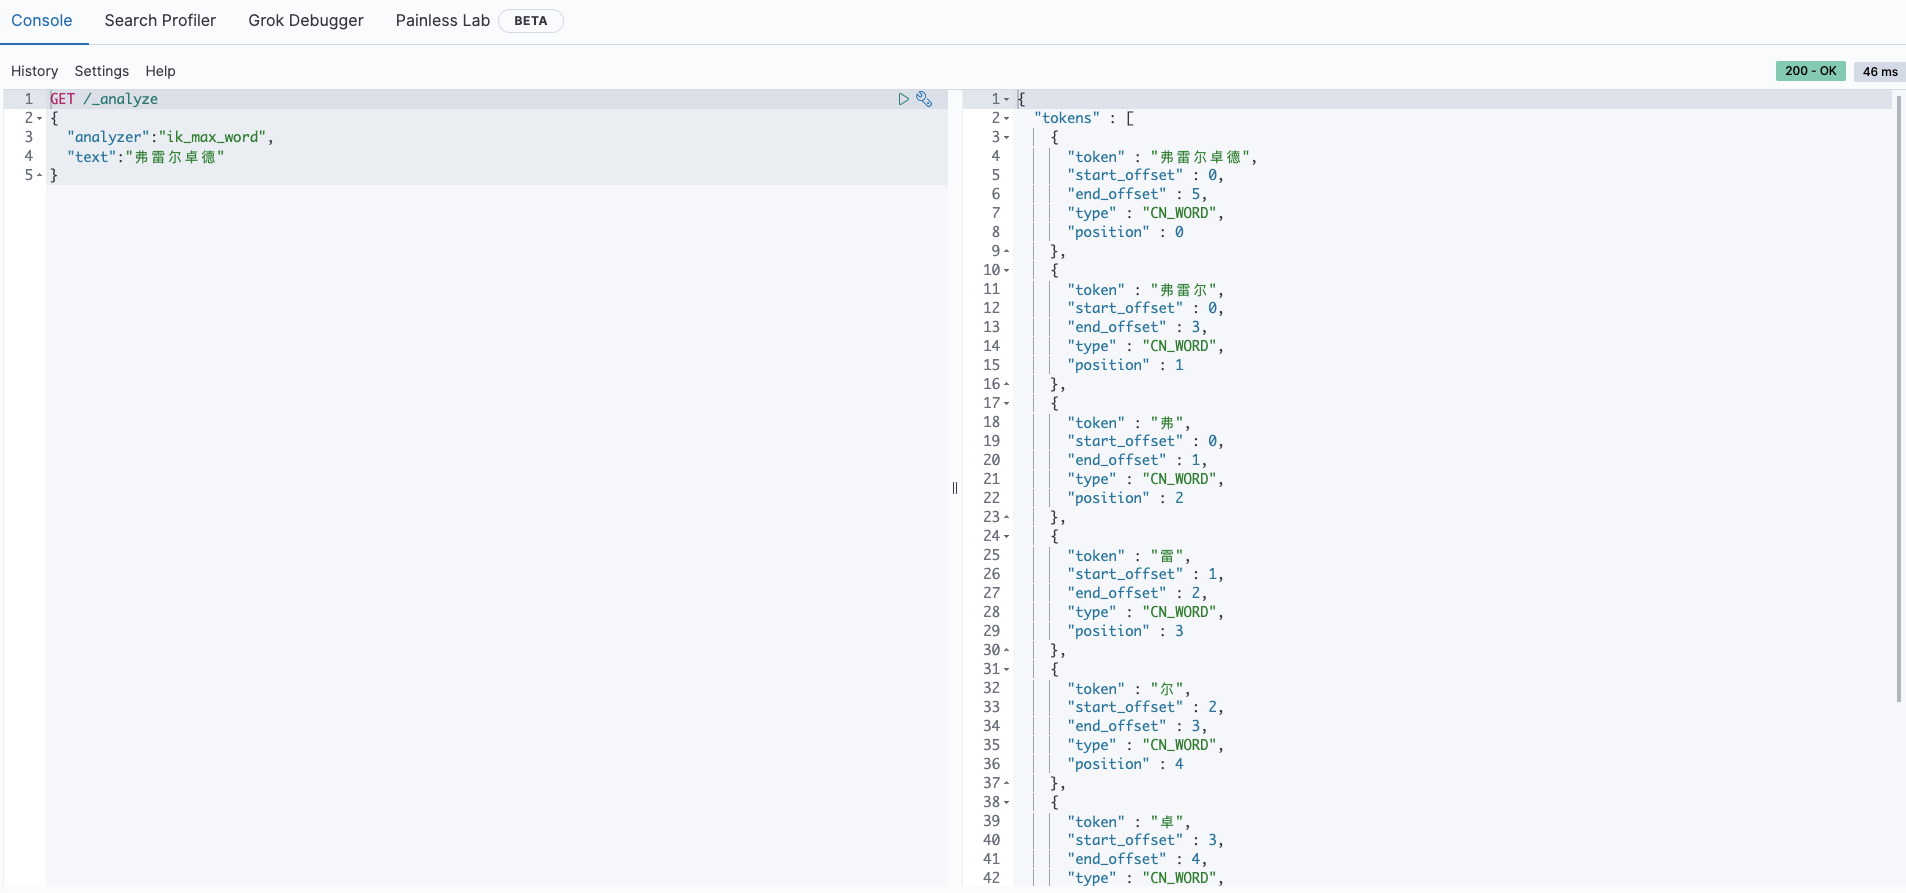Open the Grok Debugger tab
Image resolution: width=1906 pixels, height=893 pixels.
(306, 21)
